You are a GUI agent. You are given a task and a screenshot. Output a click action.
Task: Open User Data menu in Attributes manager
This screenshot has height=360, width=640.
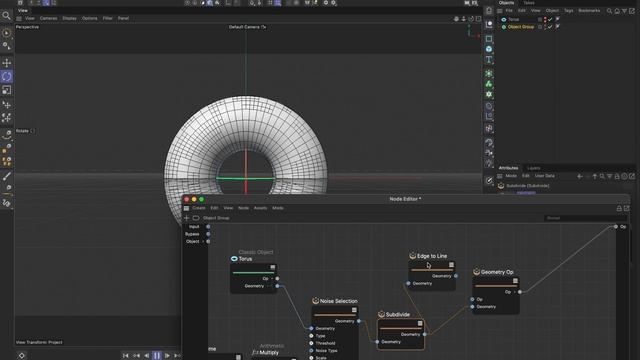pos(544,176)
